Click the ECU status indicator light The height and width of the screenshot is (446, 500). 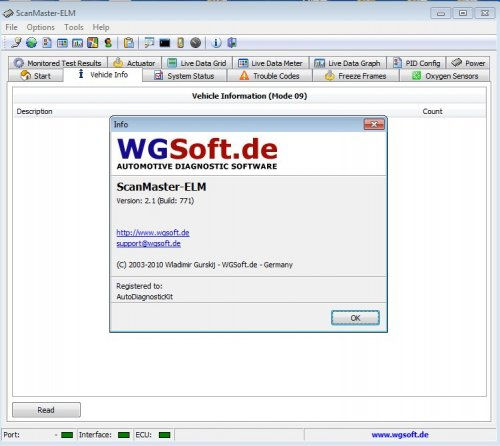click(x=165, y=435)
